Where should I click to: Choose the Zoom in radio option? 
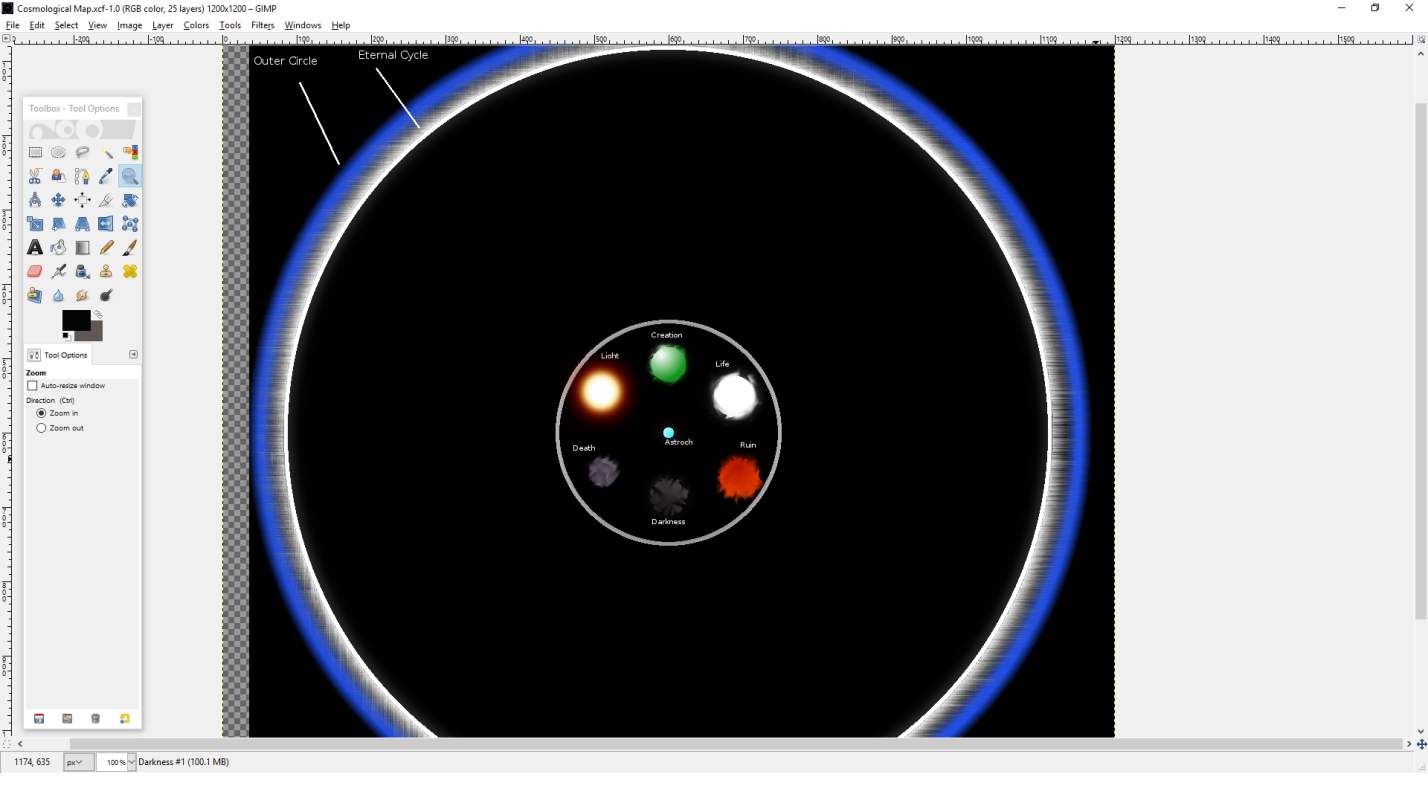(x=41, y=413)
